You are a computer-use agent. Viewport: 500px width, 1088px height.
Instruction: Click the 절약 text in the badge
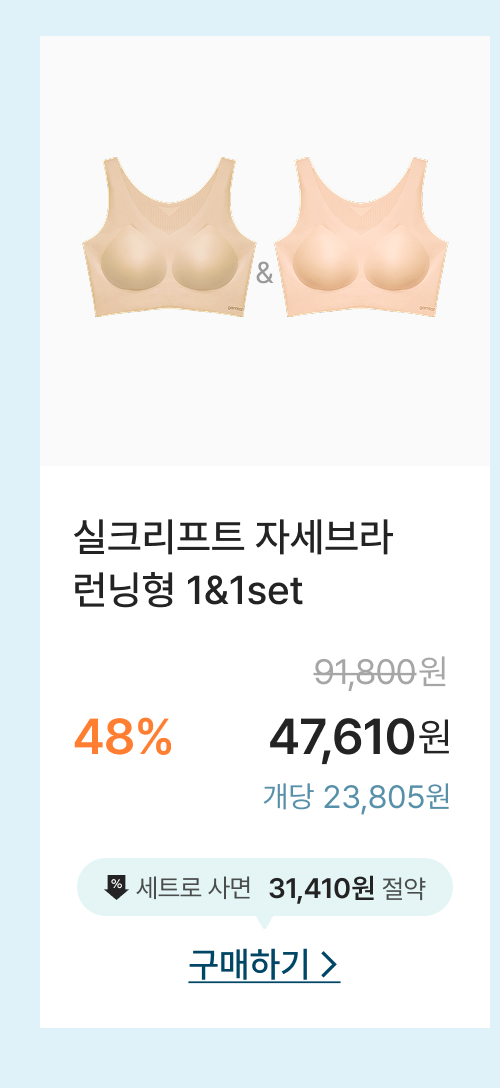404,887
